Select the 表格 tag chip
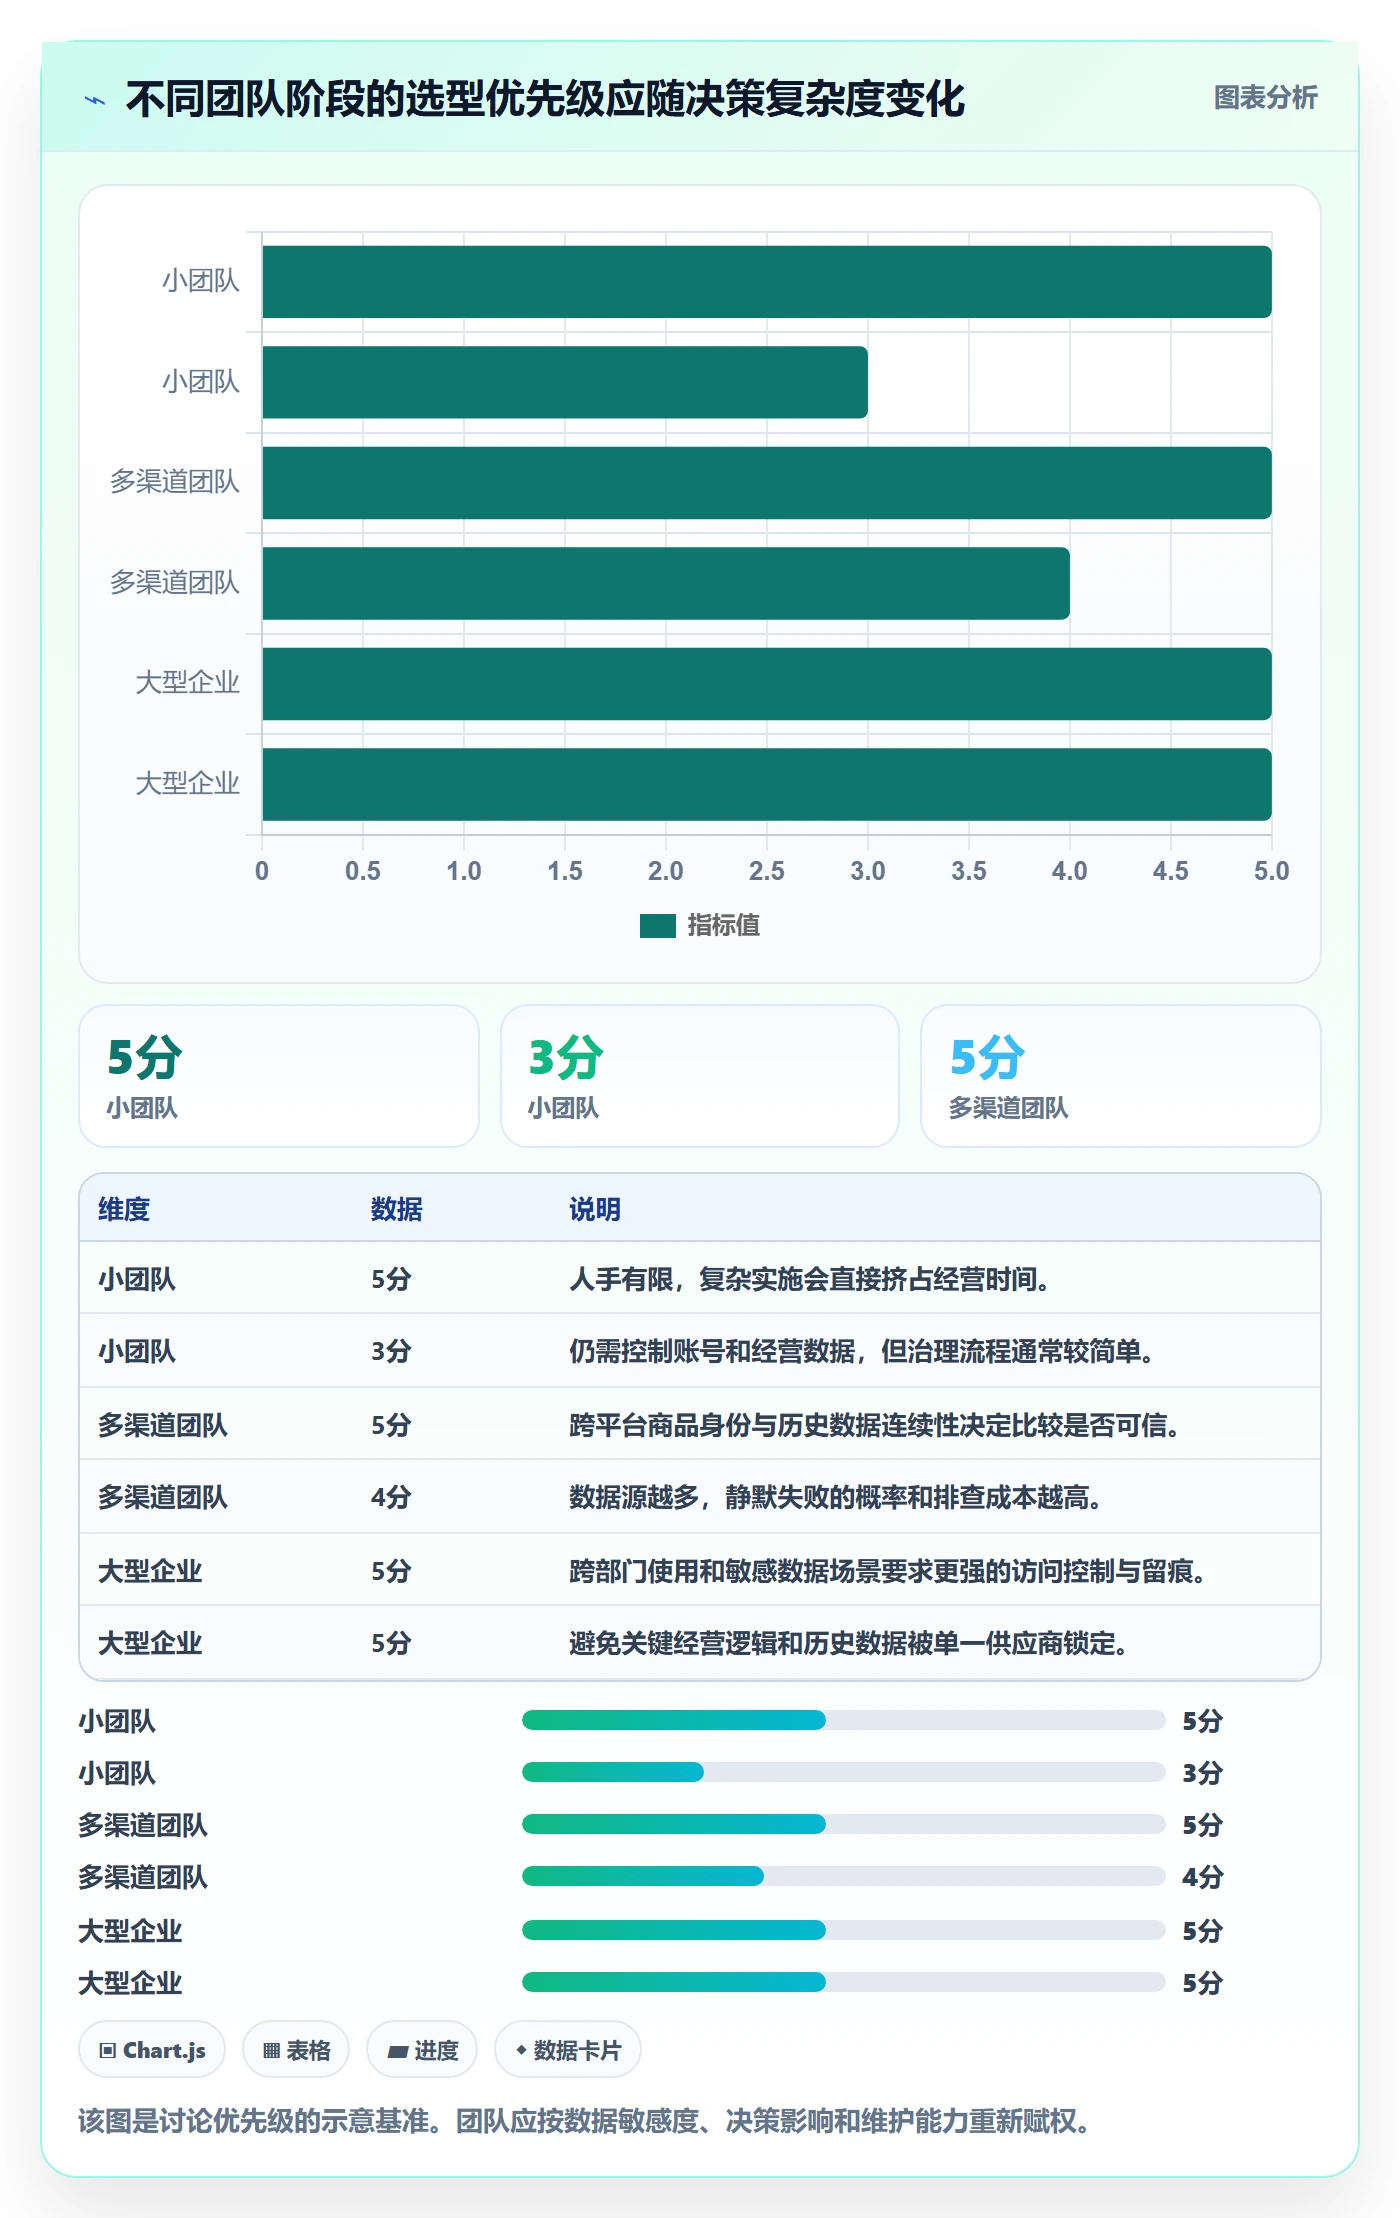This screenshot has width=1400, height=2218. click(x=296, y=2049)
